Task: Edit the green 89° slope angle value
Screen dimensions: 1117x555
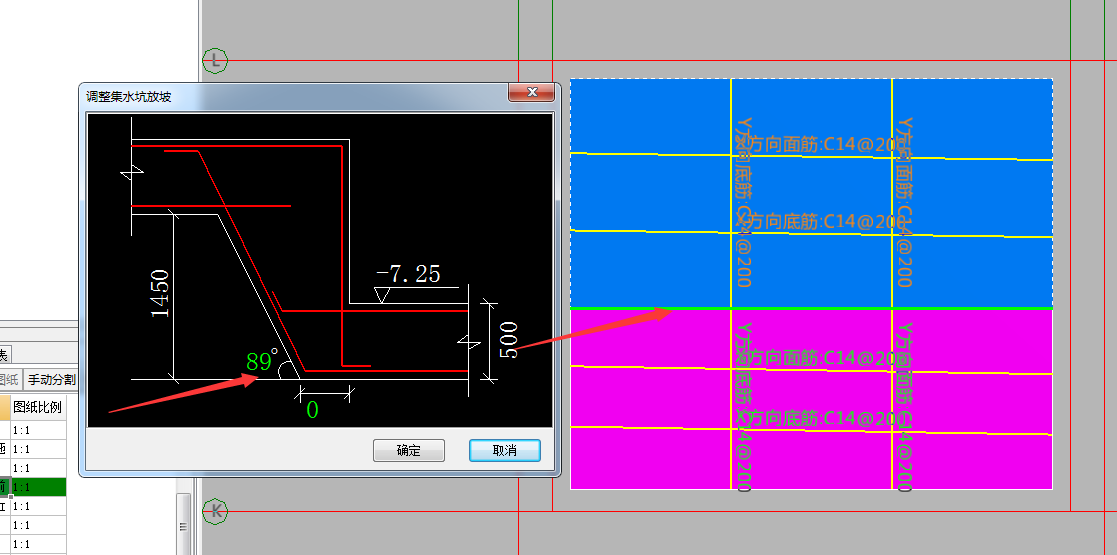Action: [261, 362]
